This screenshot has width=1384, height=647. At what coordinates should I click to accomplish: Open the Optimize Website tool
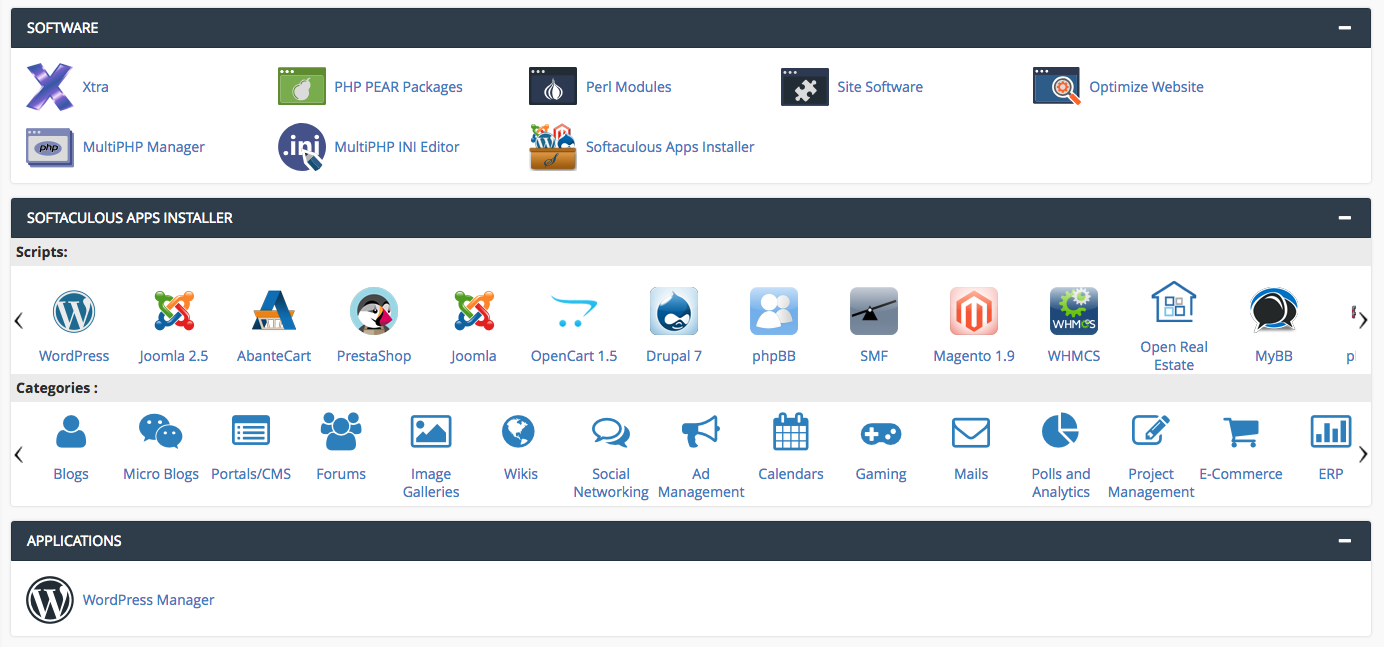pos(1056,86)
